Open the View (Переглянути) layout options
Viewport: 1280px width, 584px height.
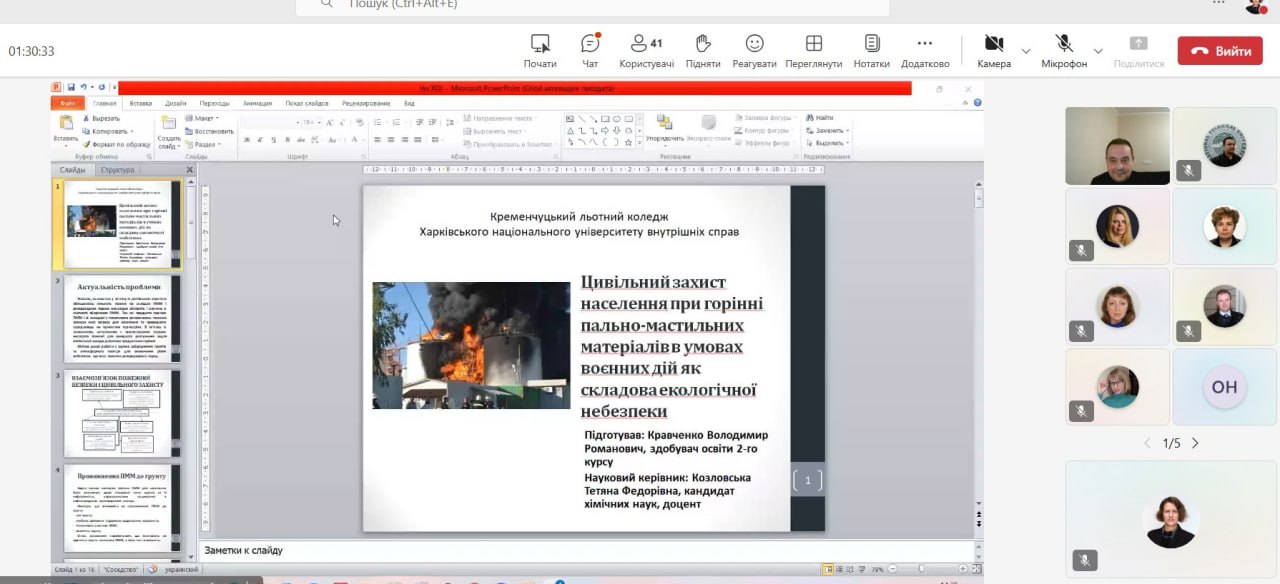[x=813, y=50]
